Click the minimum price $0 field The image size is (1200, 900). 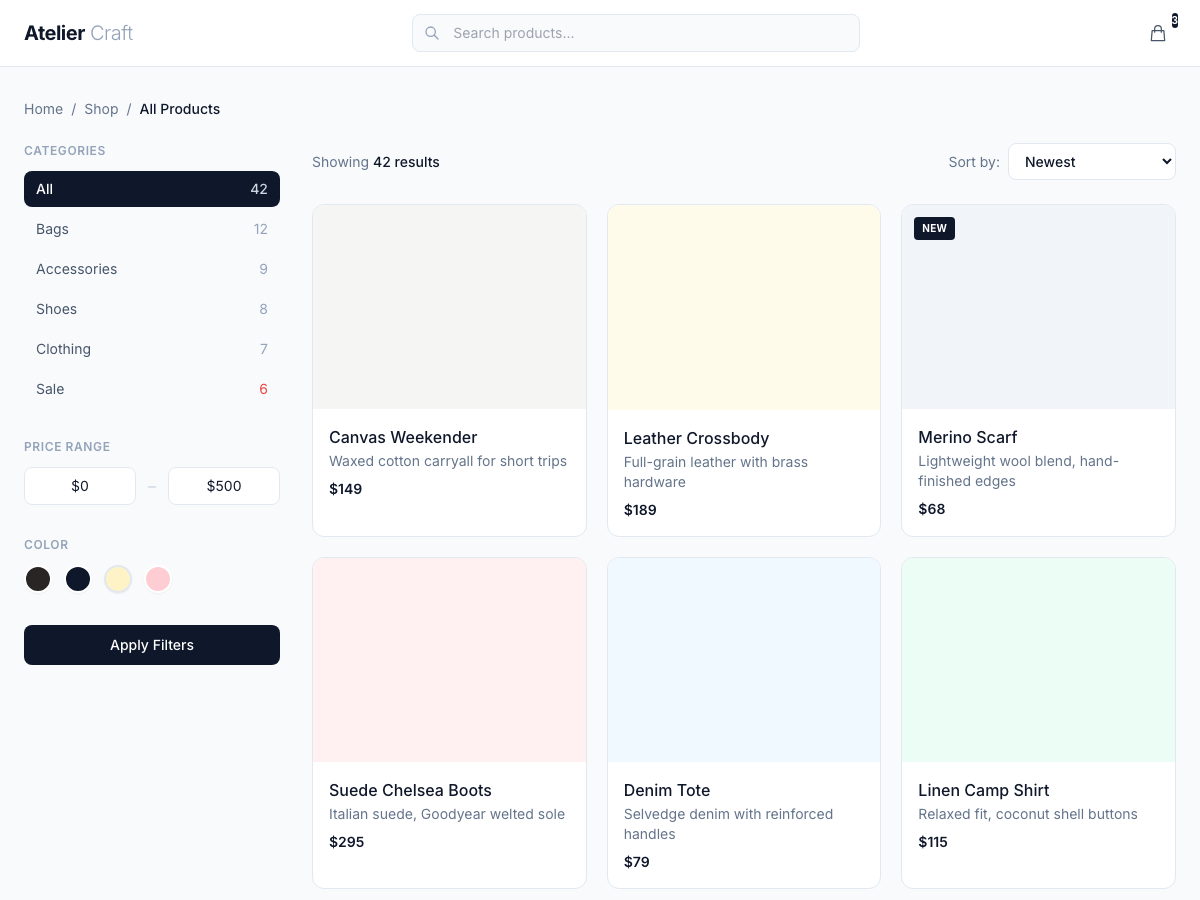(80, 486)
